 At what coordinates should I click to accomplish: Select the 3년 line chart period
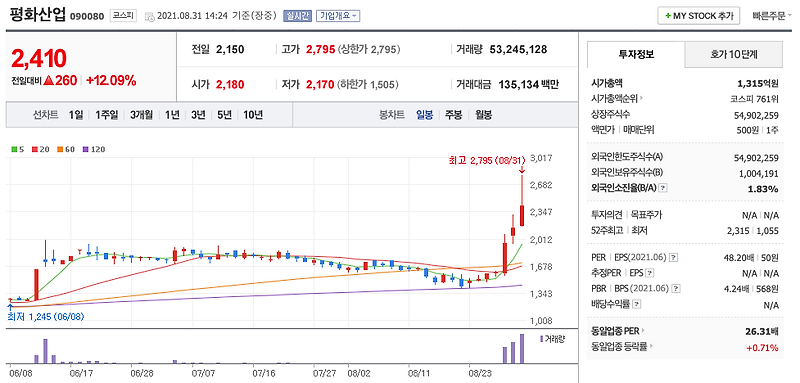[x=198, y=115]
